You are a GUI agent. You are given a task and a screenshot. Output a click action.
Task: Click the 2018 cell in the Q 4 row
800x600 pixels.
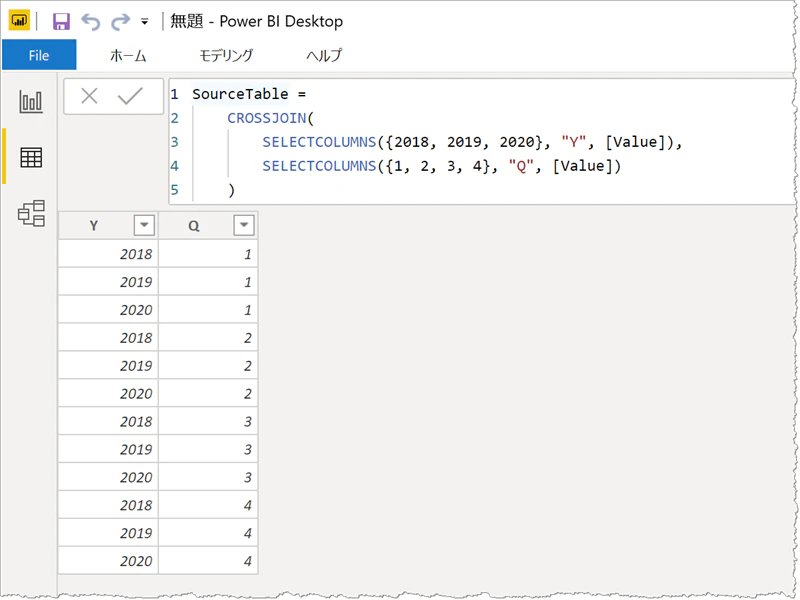[109, 505]
